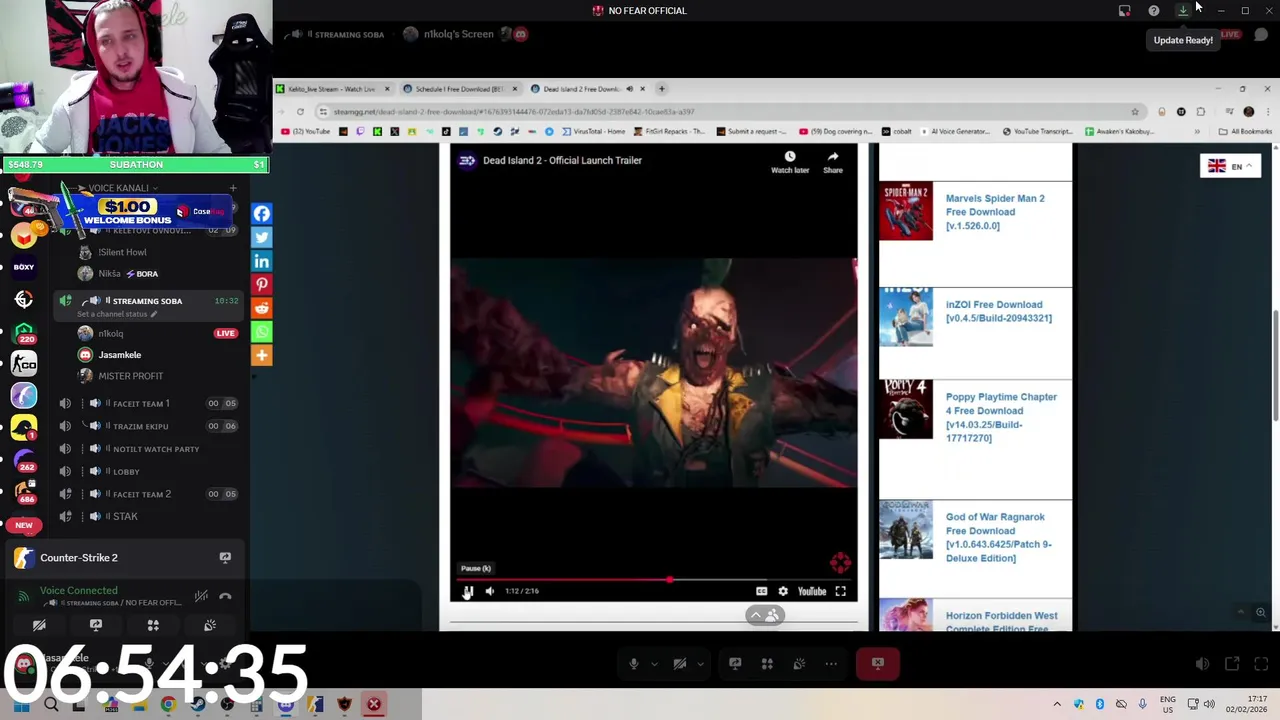Open more sharing options plus icon
1280x720 pixels.
262,355
